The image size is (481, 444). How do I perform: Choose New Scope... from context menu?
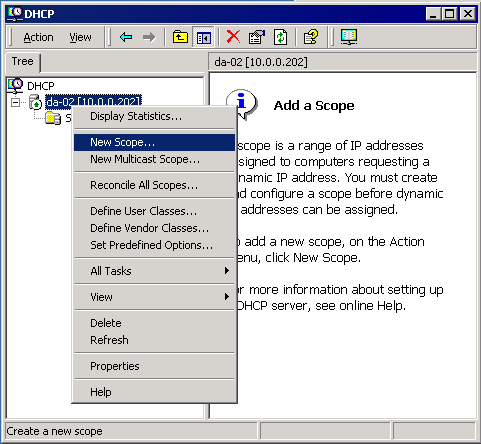[154, 142]
